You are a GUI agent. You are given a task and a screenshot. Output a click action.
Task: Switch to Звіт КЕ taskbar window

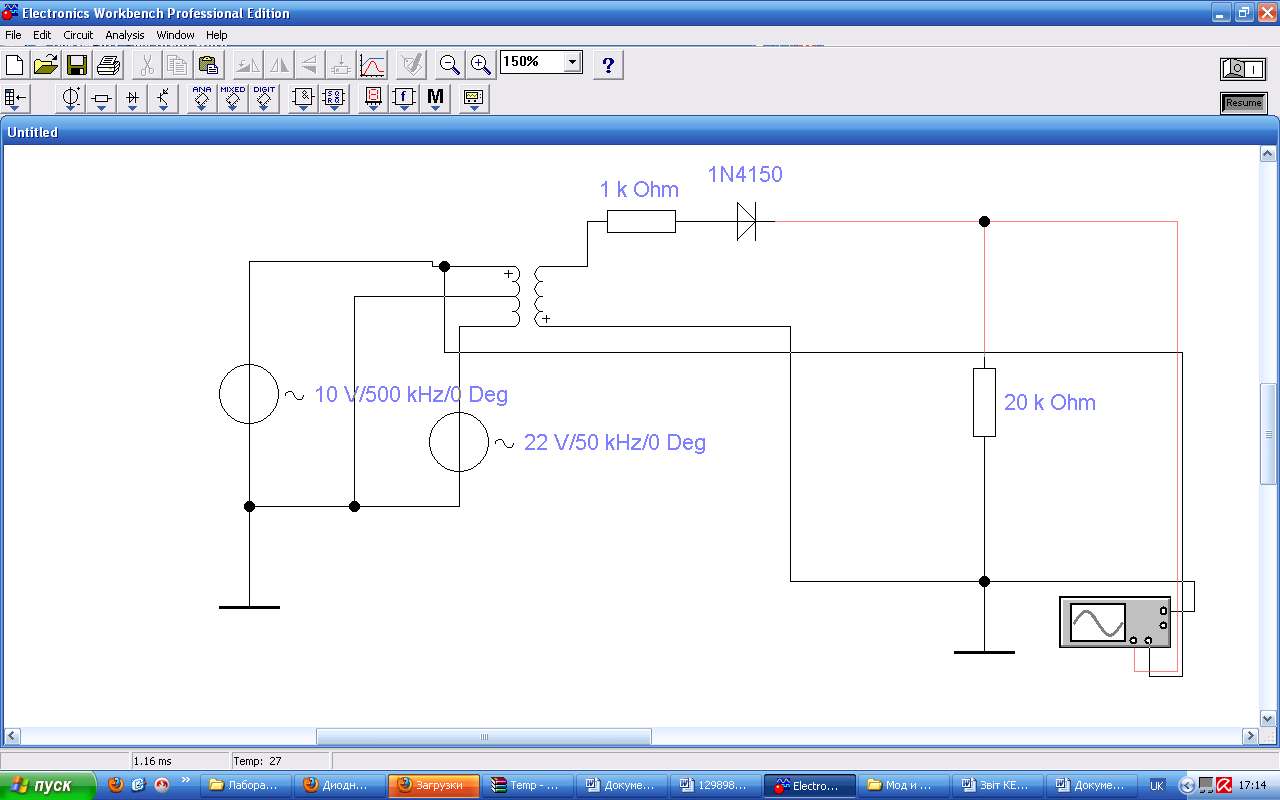997,786
